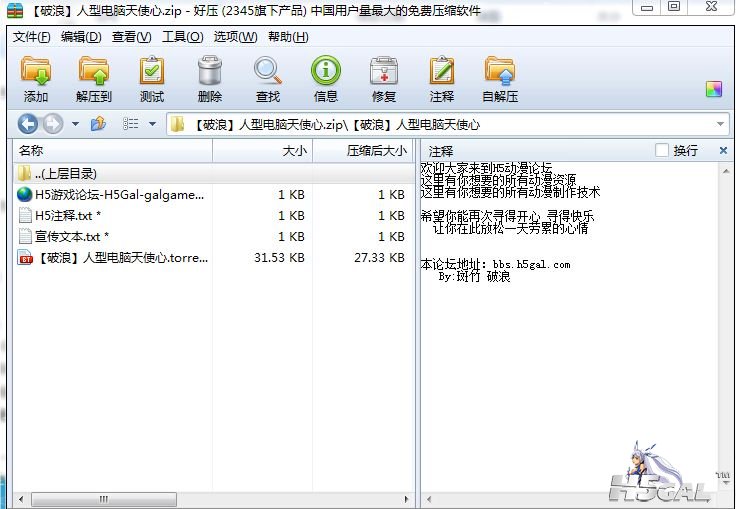Click the 注释 panel header label
The width and height of the screenshot is (736, 509).
click(441, 151)
